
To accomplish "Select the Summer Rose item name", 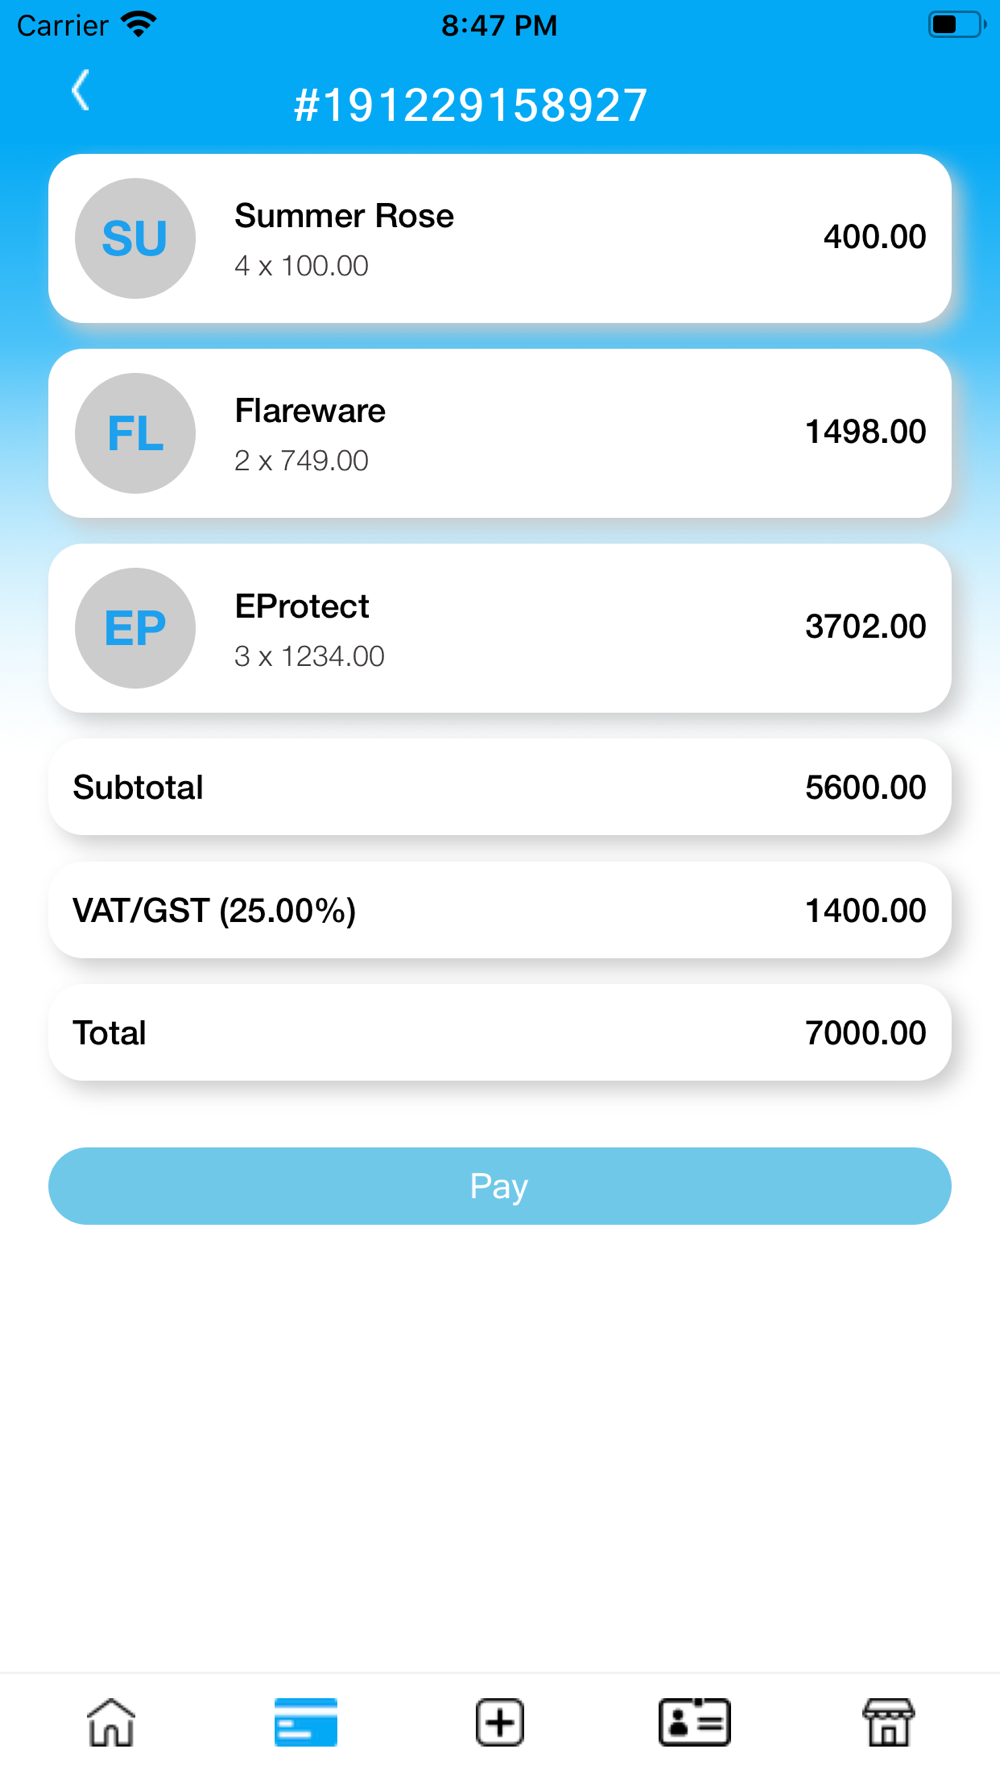I will [344, 216].
